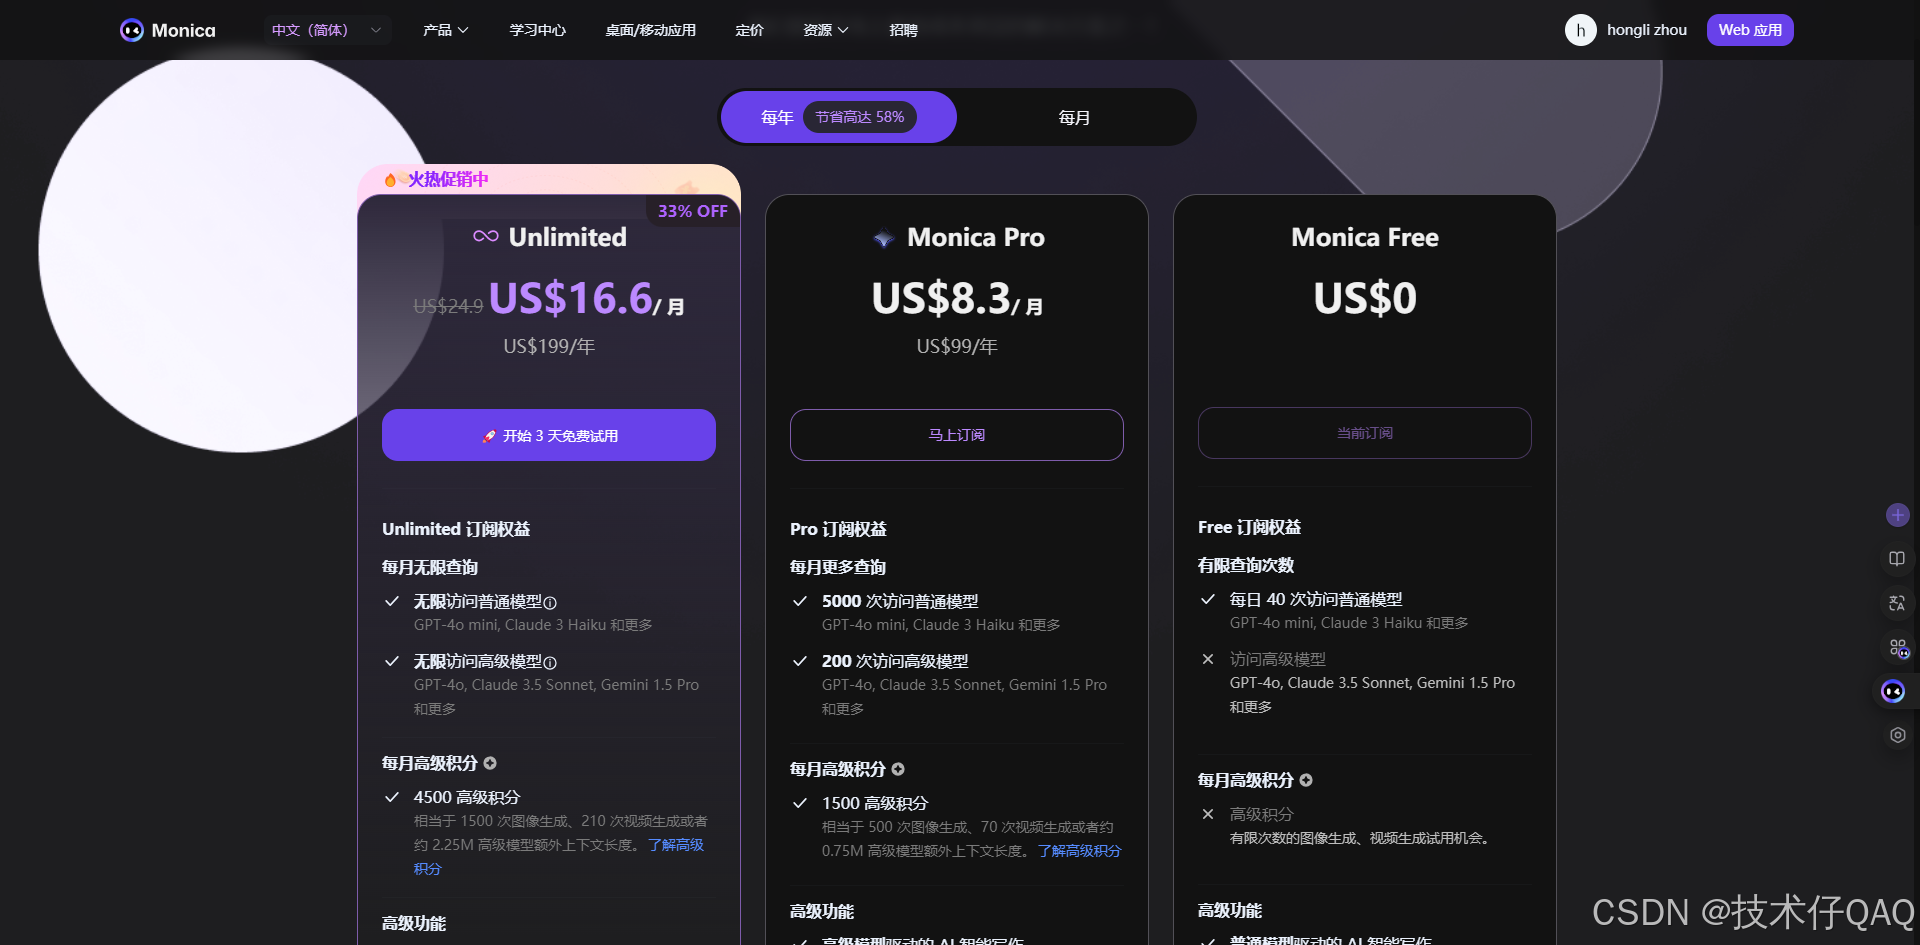Click the info icon beside 无限访问普通模型
1920x945 pixels.
[x=550, y=602]
